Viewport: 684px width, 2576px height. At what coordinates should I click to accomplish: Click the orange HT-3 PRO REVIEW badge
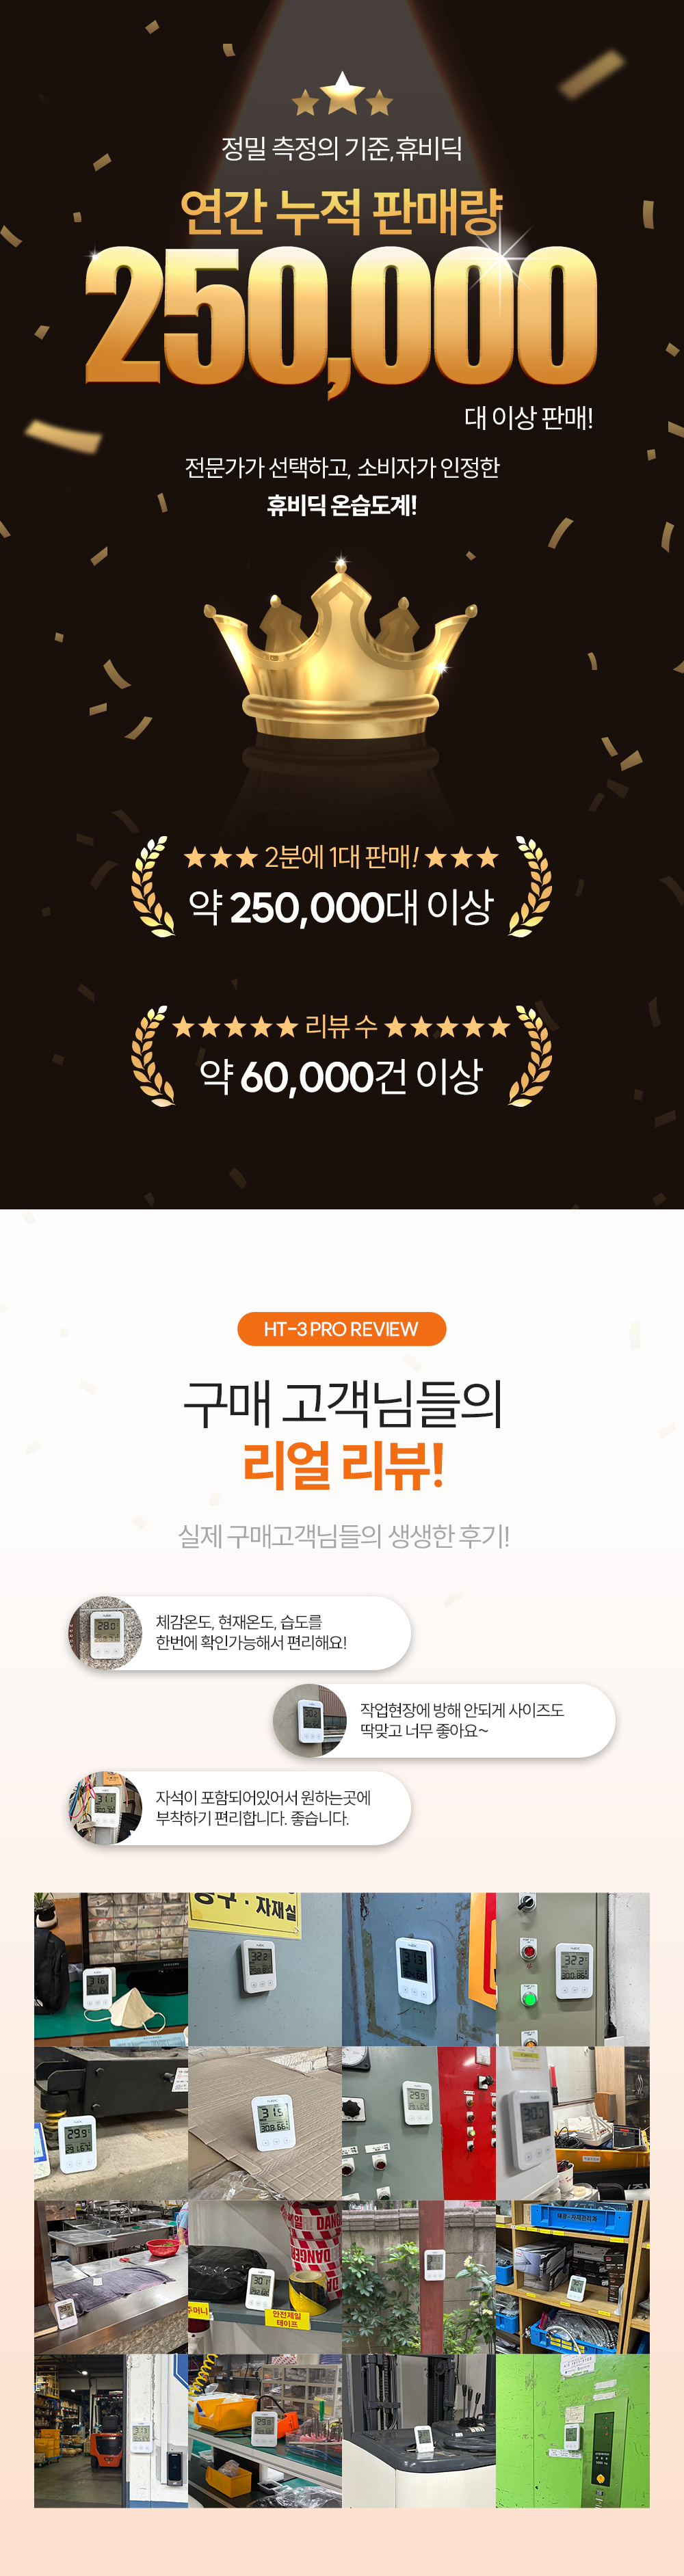tap(342, 1329)
